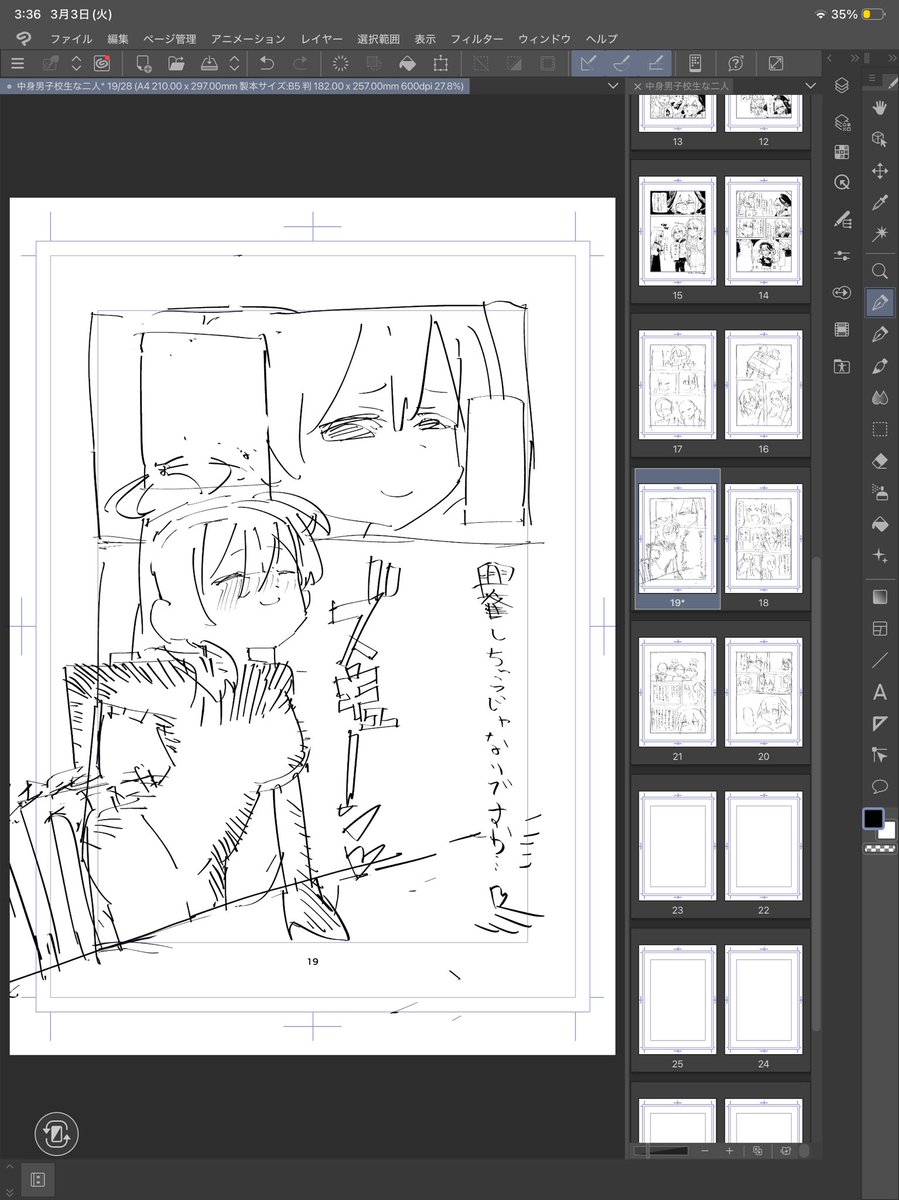Select the Balloon tool
The image size is (899, 1200).
point(880,786)
